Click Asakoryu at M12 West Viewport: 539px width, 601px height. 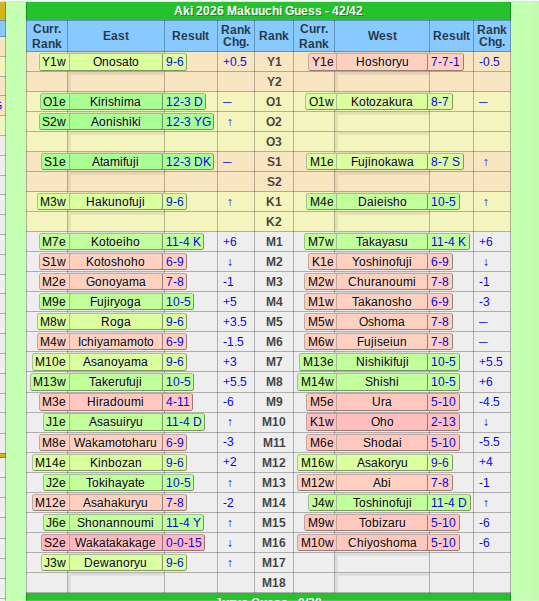click(x=382, y=462)
